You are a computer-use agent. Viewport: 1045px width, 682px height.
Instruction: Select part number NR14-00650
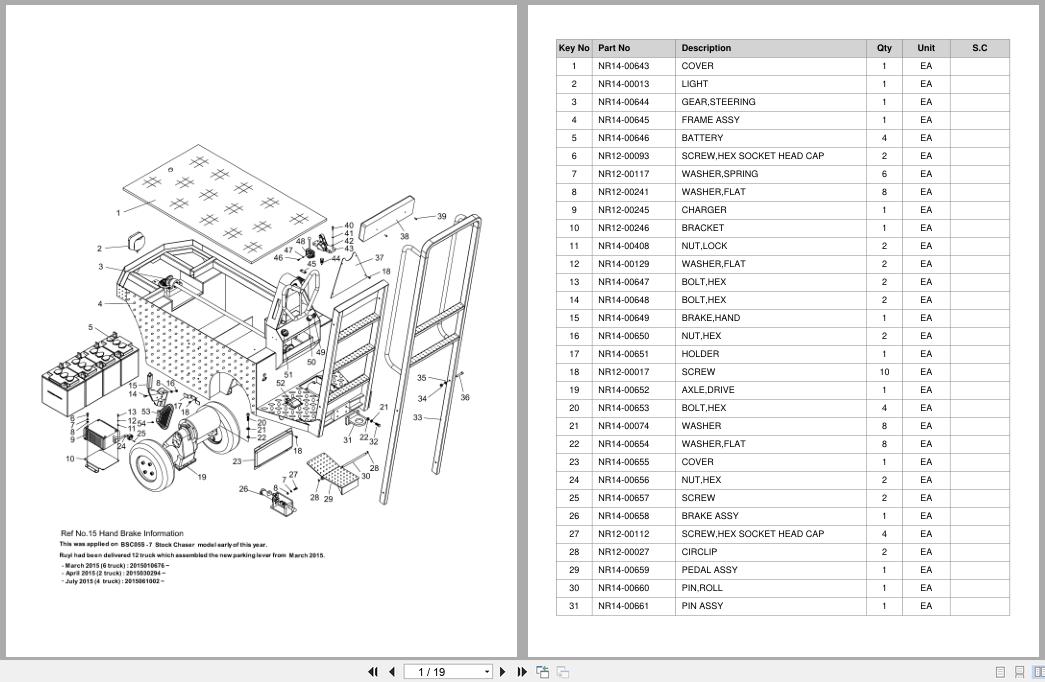(623, 336)
